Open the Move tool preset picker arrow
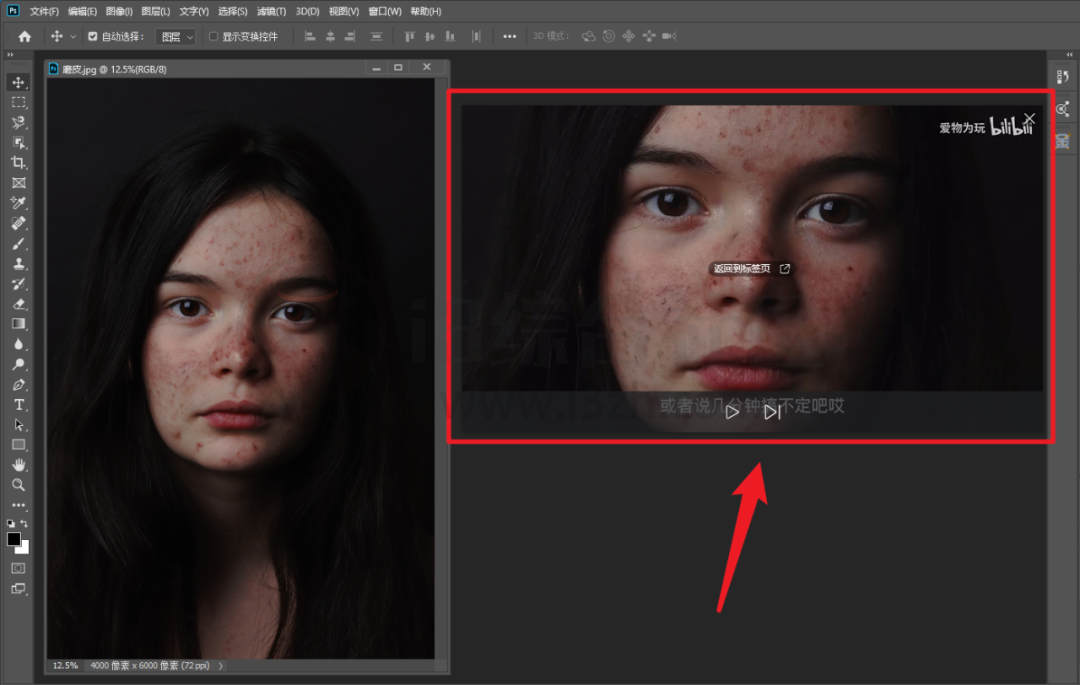 [72, 36]
